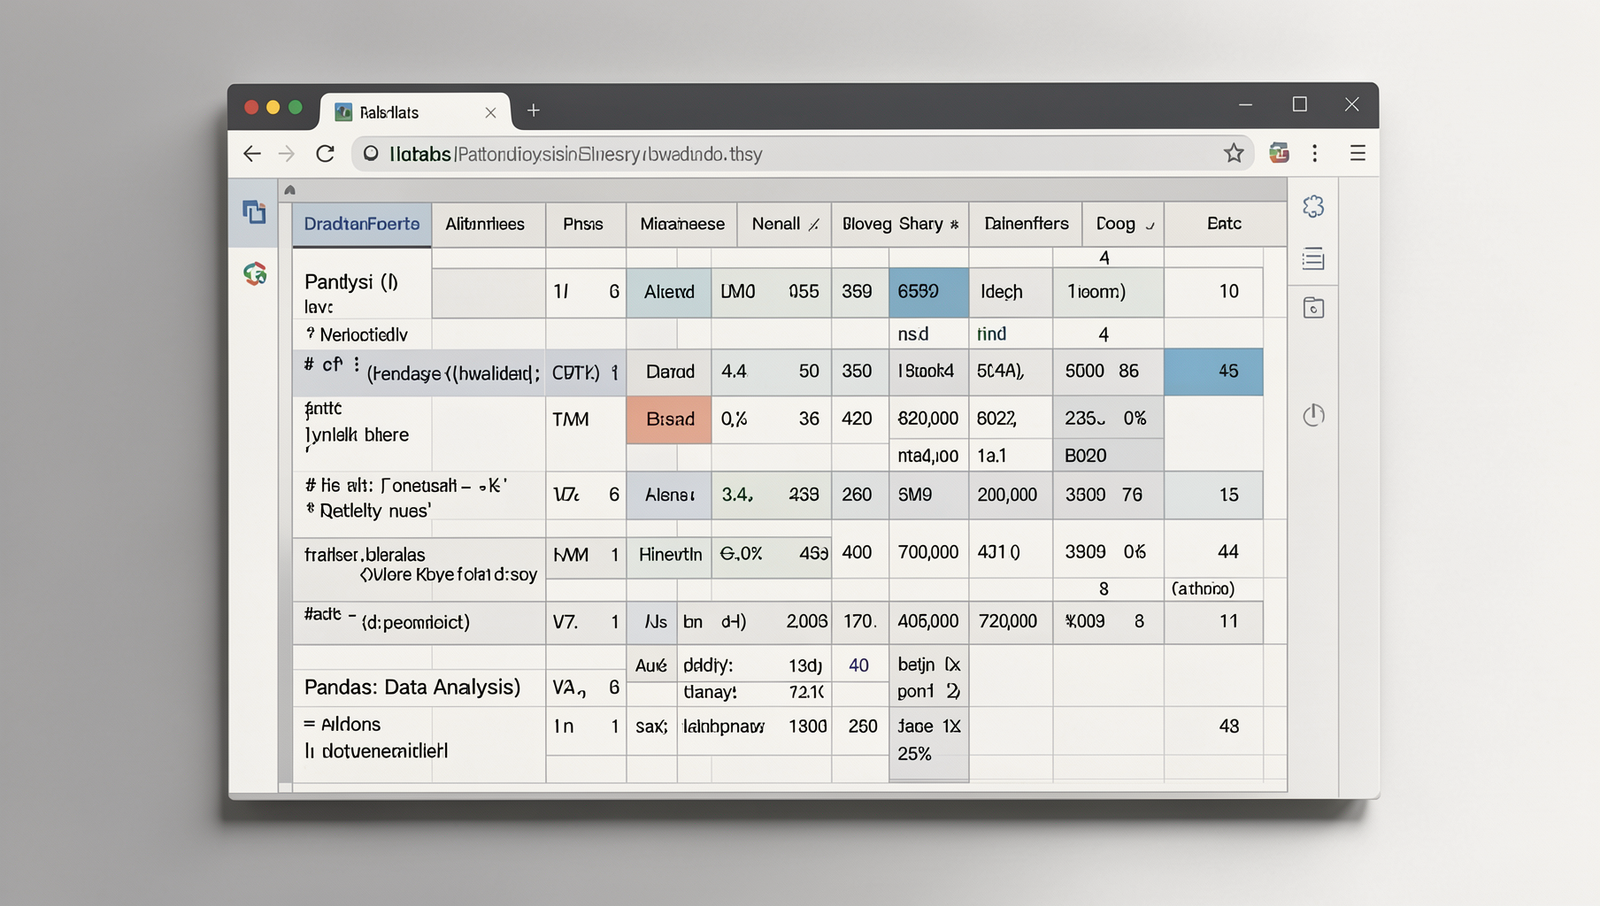The height and width of the screenshot is (906, 1600).
Task: Click the small up arrow above the table
Action: coord(290,190)
